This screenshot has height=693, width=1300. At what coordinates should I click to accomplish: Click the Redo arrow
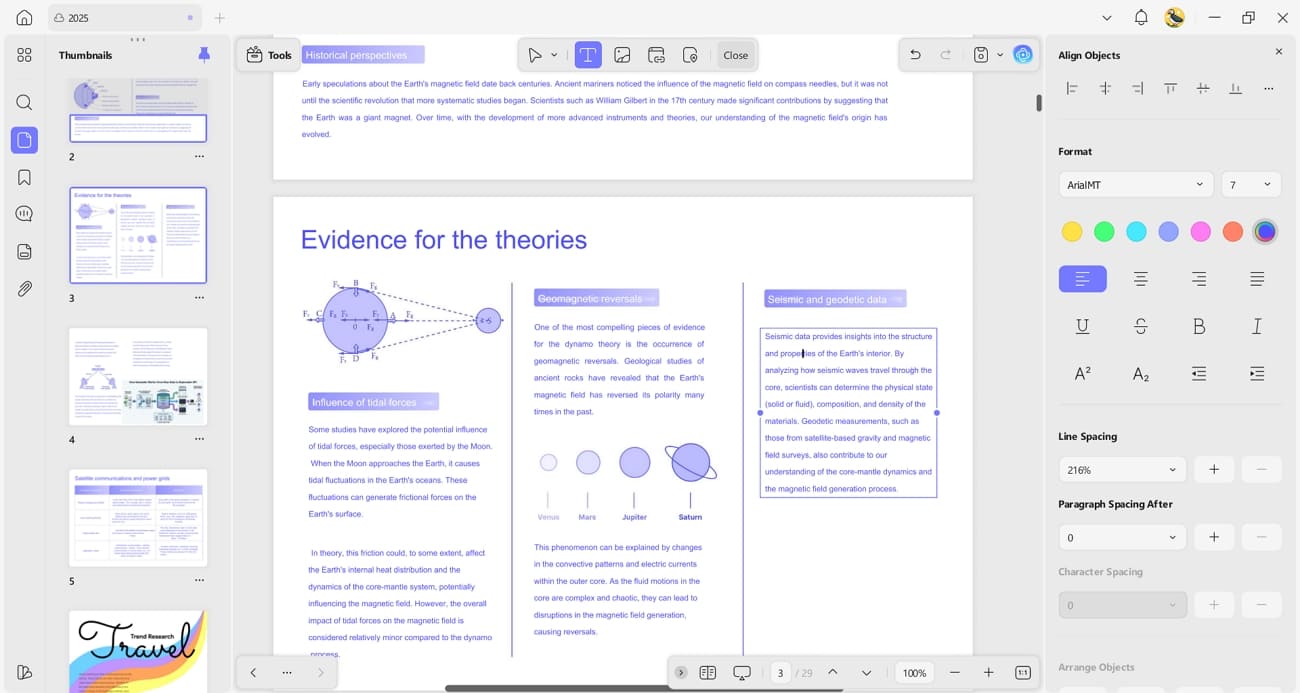coord(946,55)
